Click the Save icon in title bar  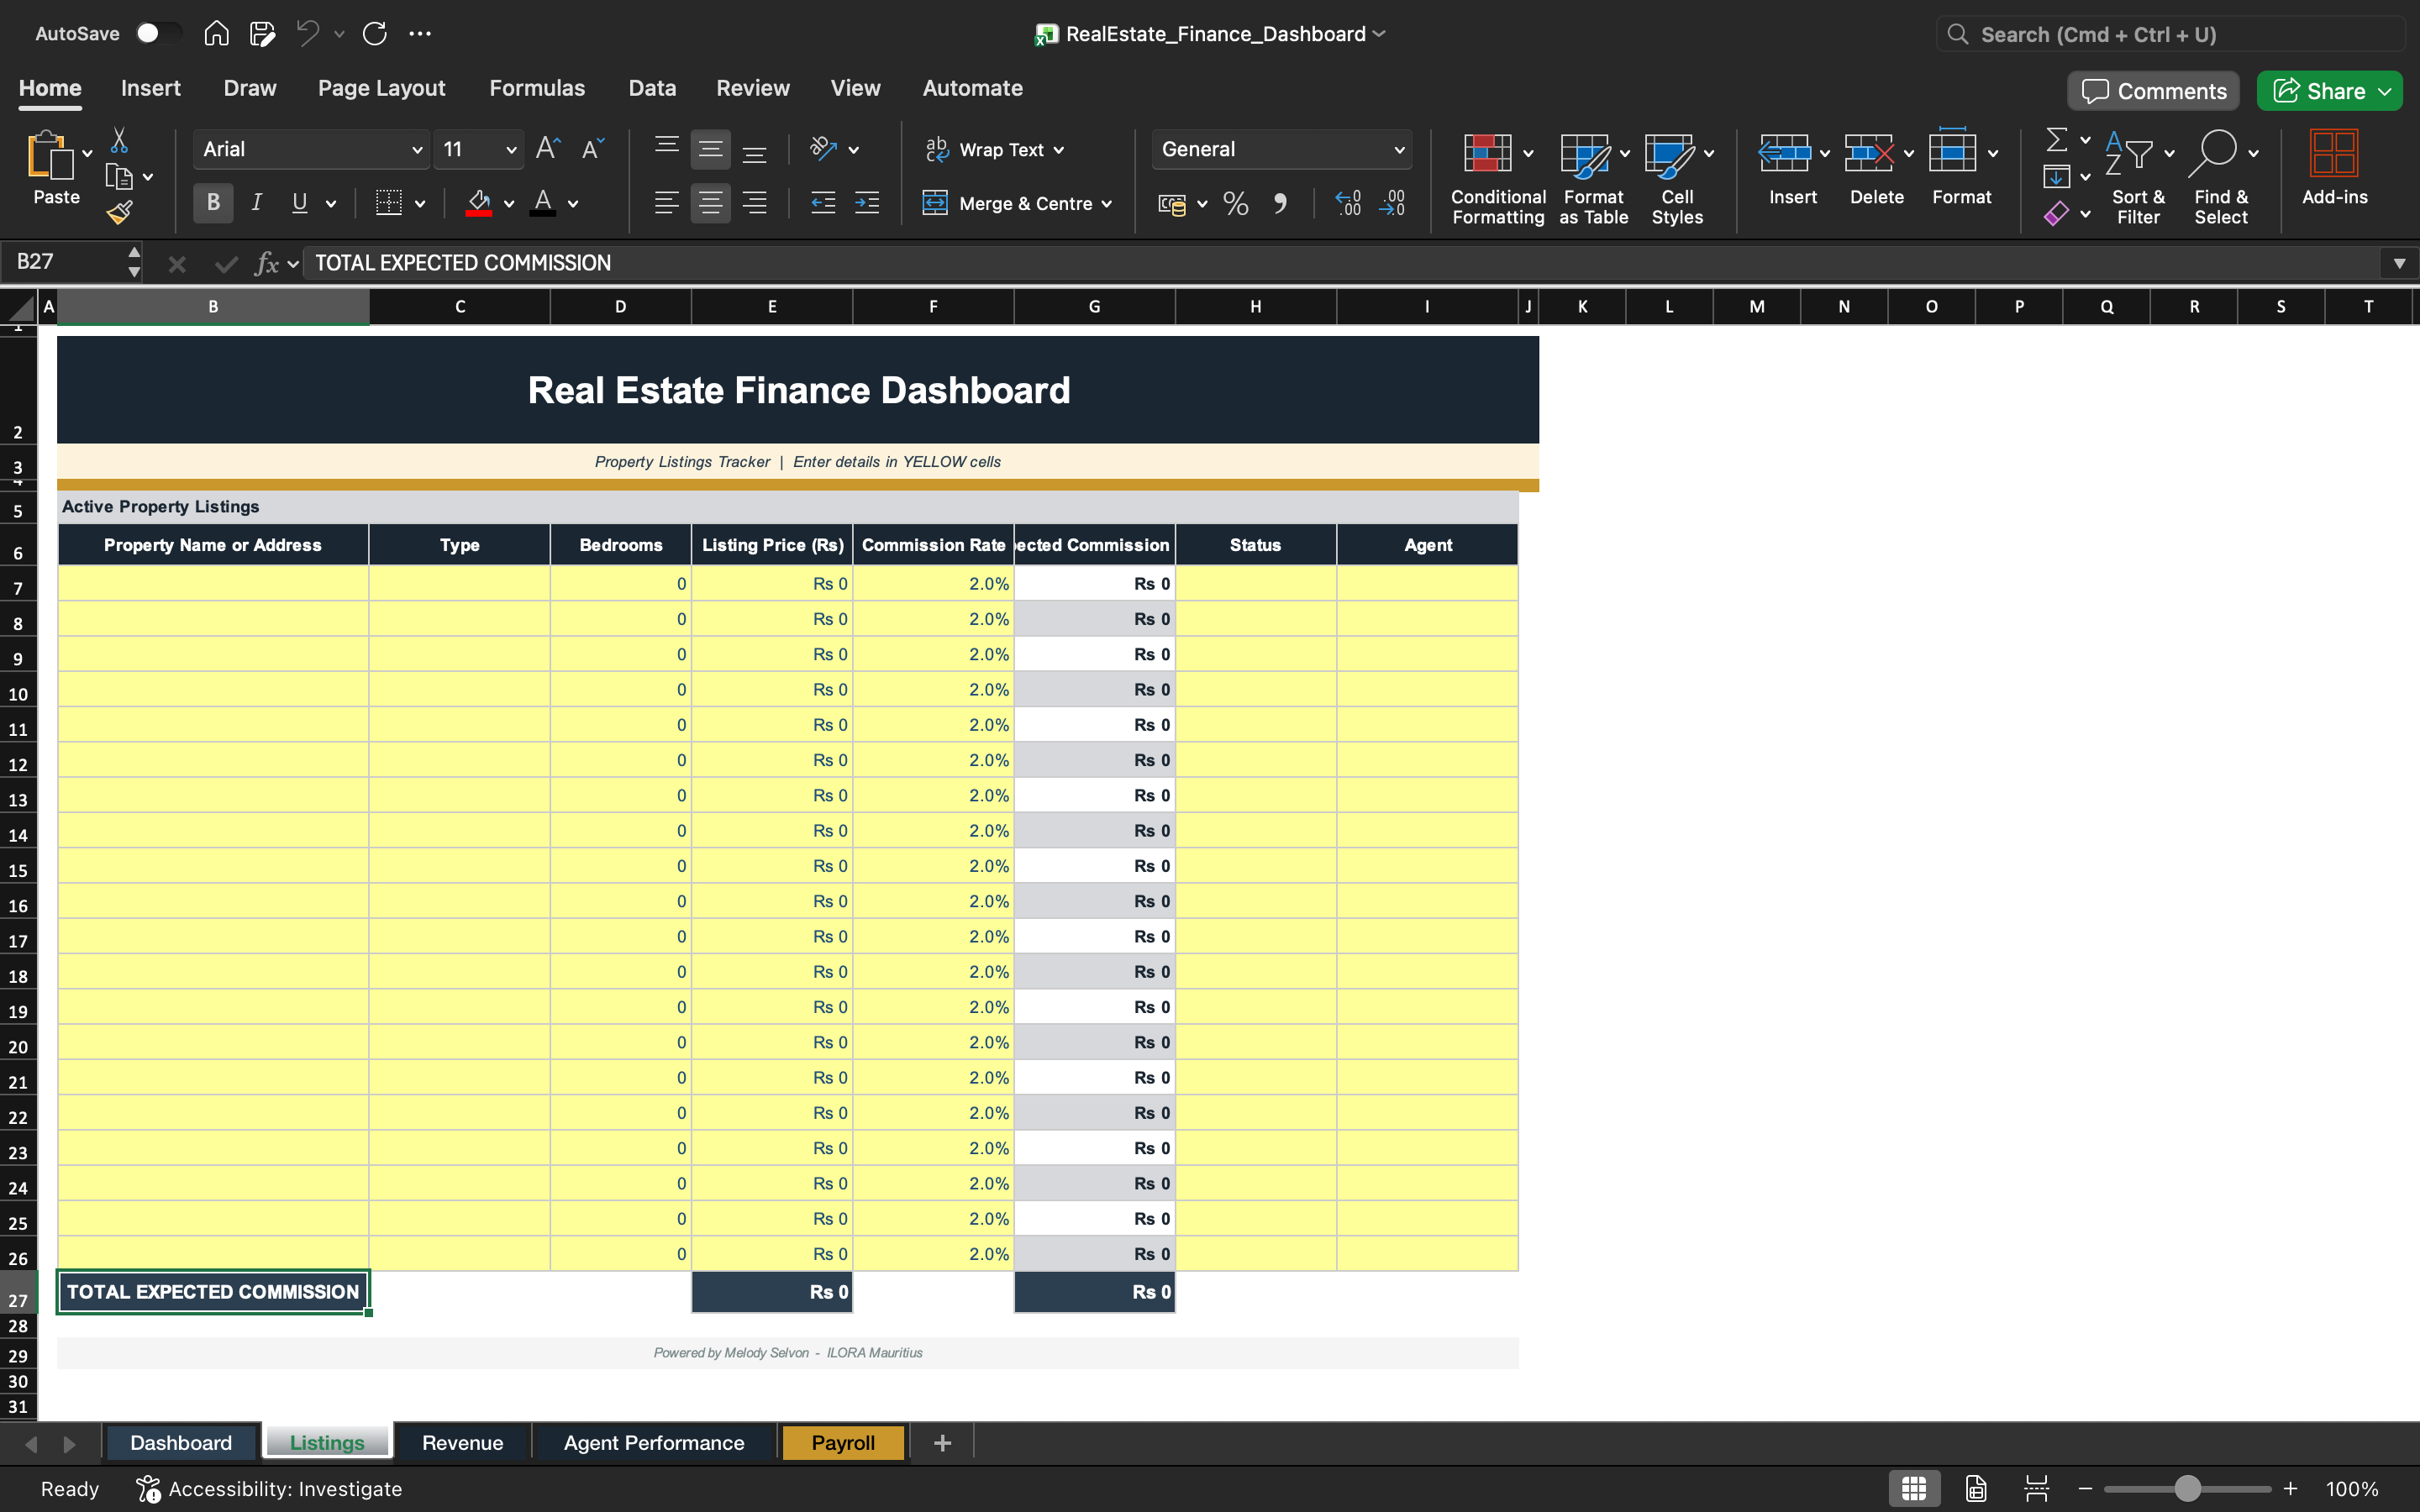tap(262, 34)
